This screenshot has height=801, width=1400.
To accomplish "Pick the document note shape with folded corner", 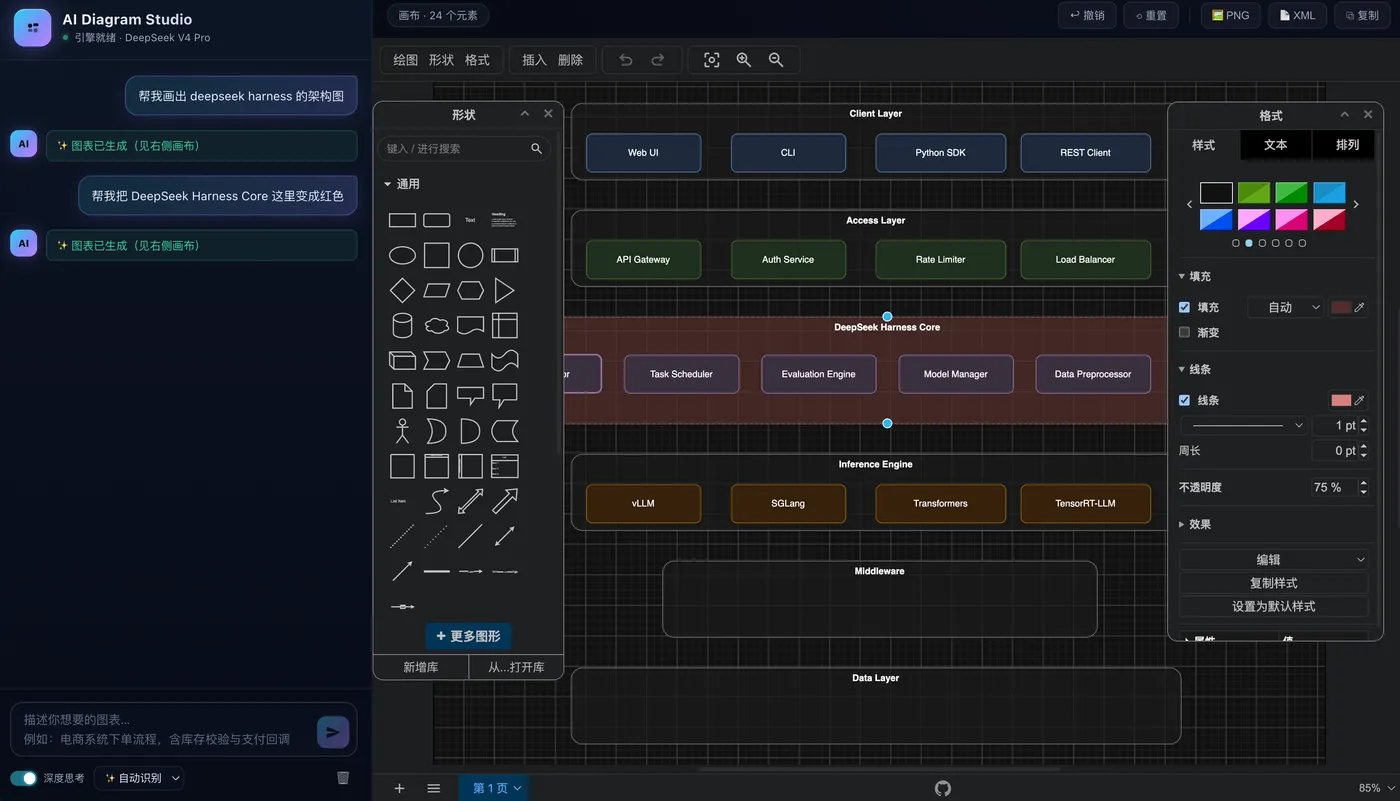I will [x=402, y=396].
